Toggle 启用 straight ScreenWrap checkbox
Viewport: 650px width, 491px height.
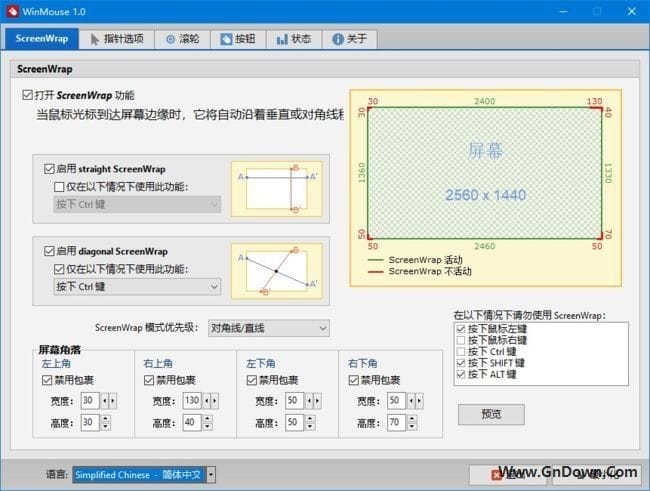[49, 169]
